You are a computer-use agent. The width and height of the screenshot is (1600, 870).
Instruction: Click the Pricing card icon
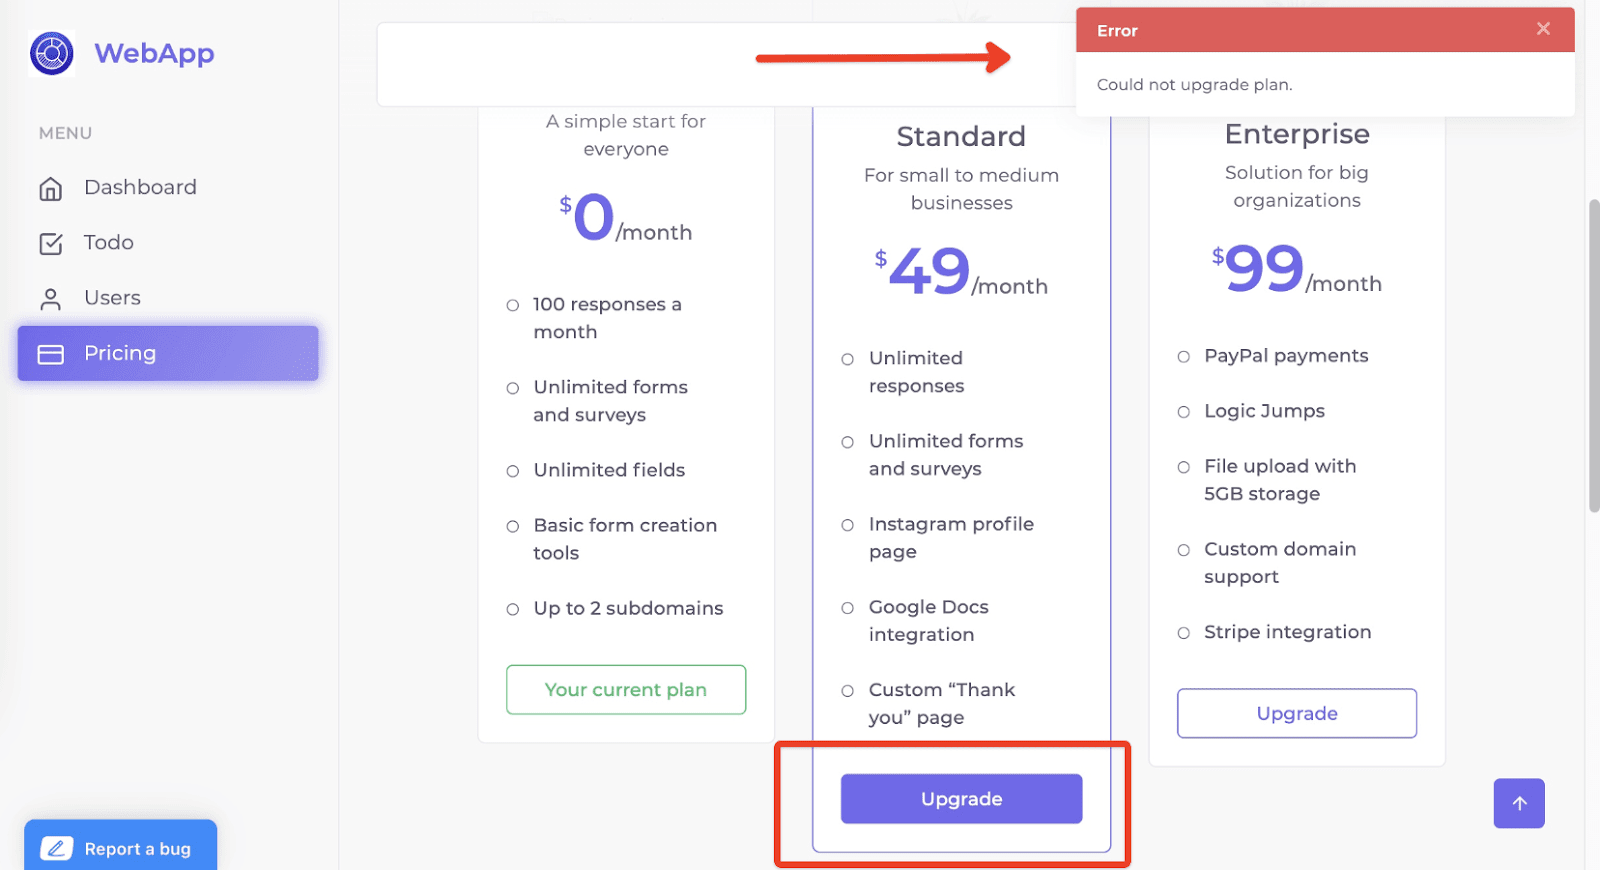[51, 354]
